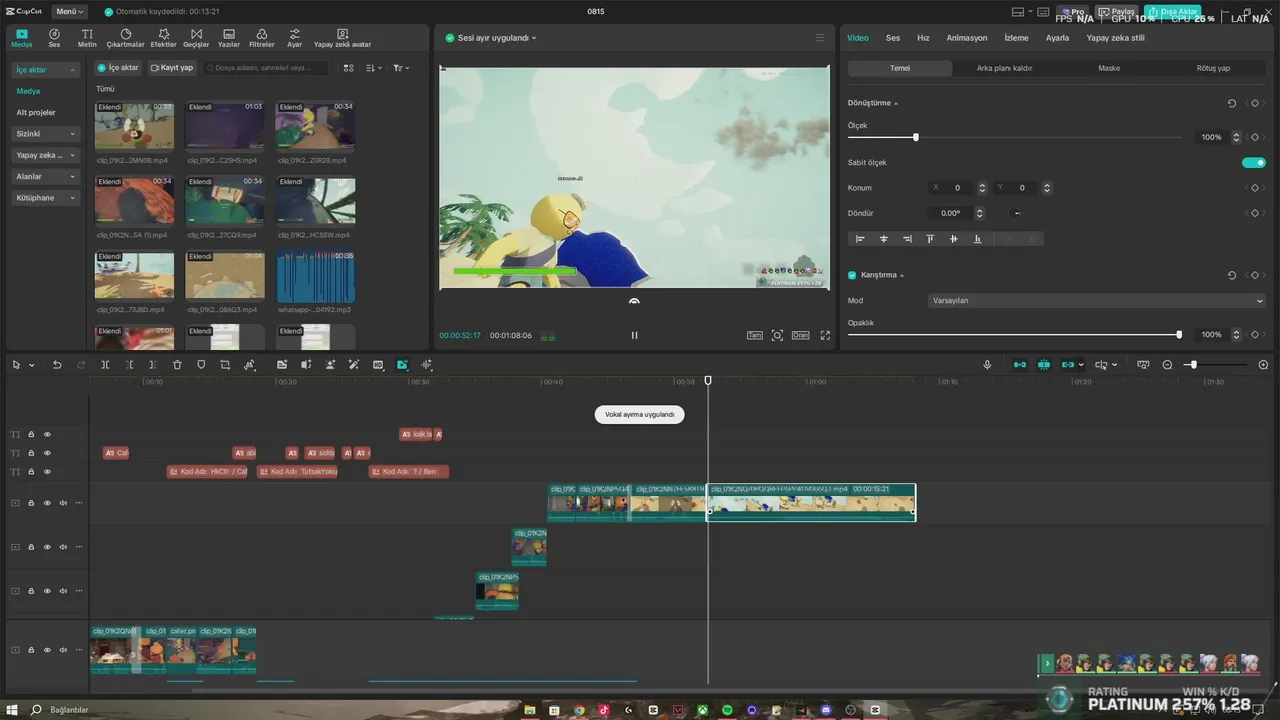Click the trash Delete icon in the timeline toolbar
1280x720 pixels.
[177, 365]
